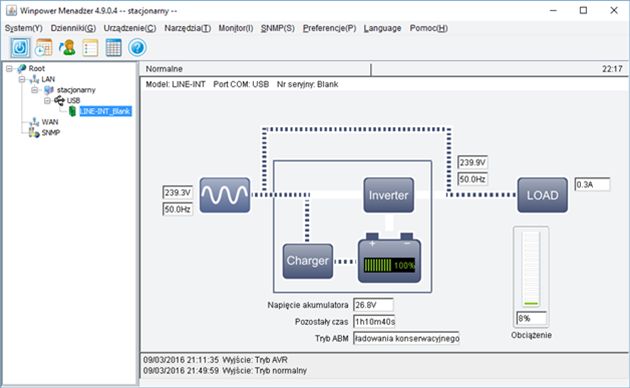
Task: Select the LAN tree item
Action: click(48, 79)
